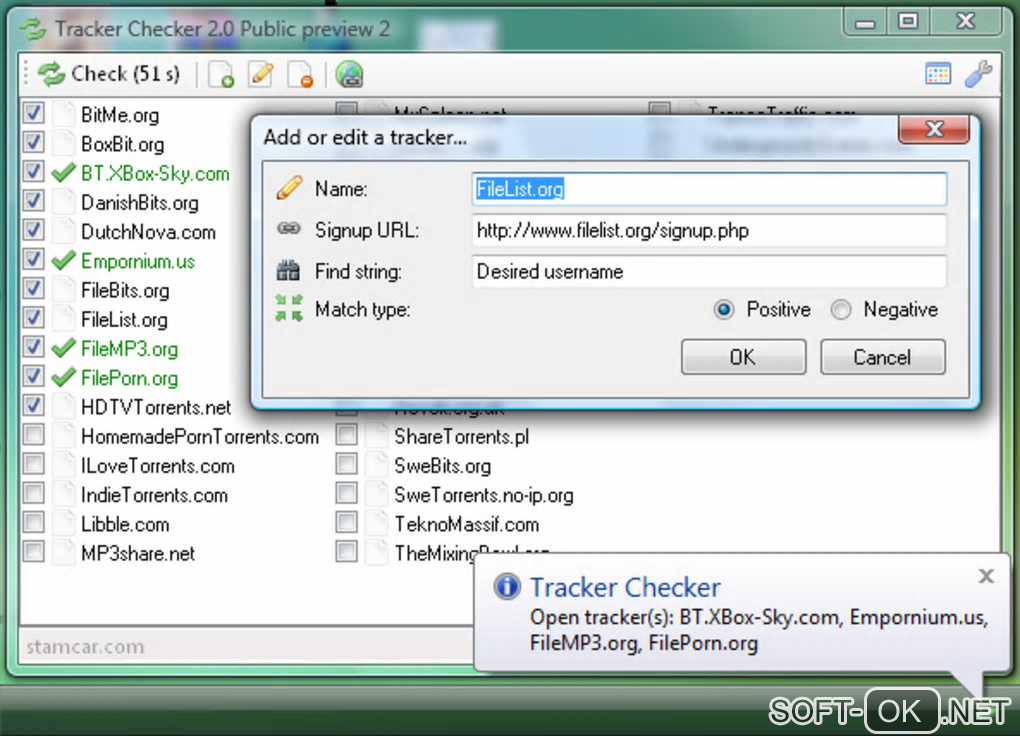Click the page icon beside MP3share.net
This screenshot has width=1020, height=736.
tap(64, 553)
